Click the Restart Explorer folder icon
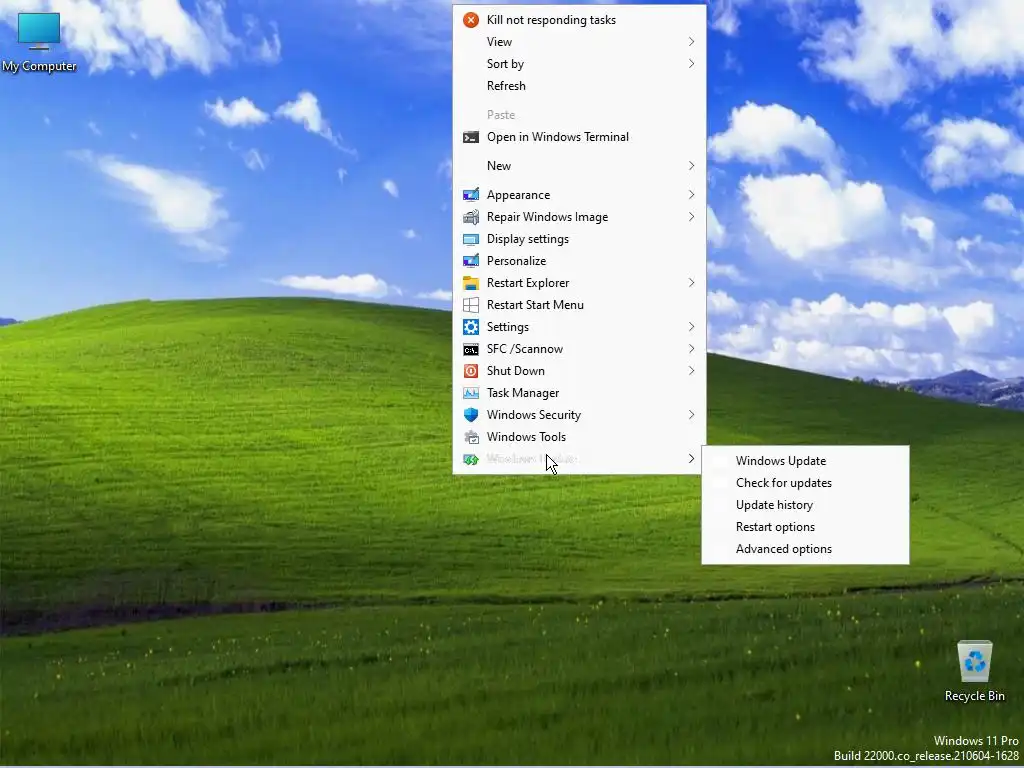 (471, 283)
